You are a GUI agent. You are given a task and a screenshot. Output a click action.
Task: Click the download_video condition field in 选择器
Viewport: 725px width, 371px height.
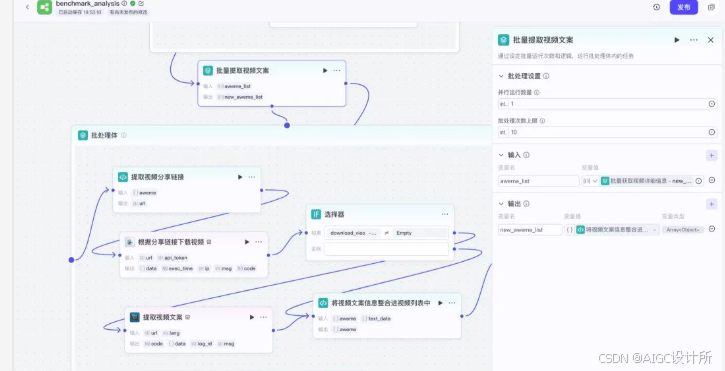click(x=353, y=233)
